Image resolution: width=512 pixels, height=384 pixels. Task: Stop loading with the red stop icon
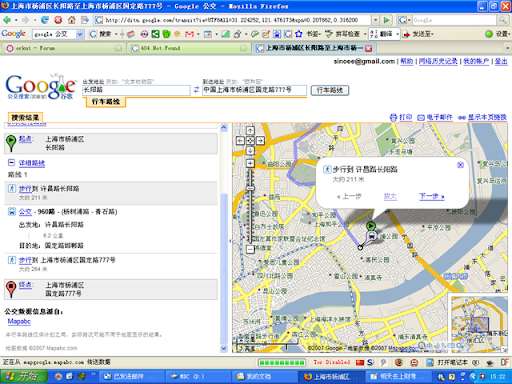pos(58,20)
